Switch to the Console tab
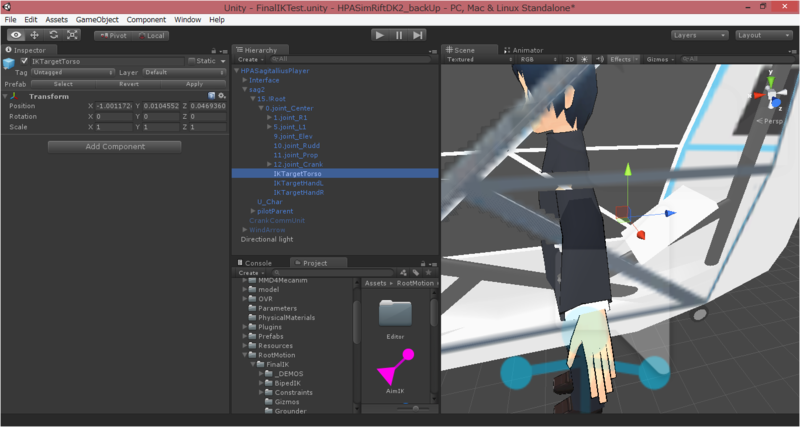The image size is (800, 427). click(255, 263)
